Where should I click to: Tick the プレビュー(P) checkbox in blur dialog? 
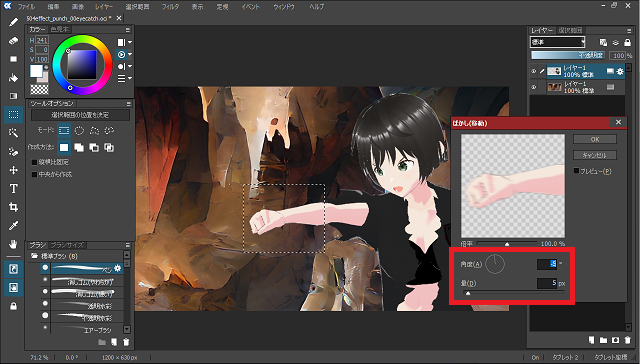pos(576,171)
